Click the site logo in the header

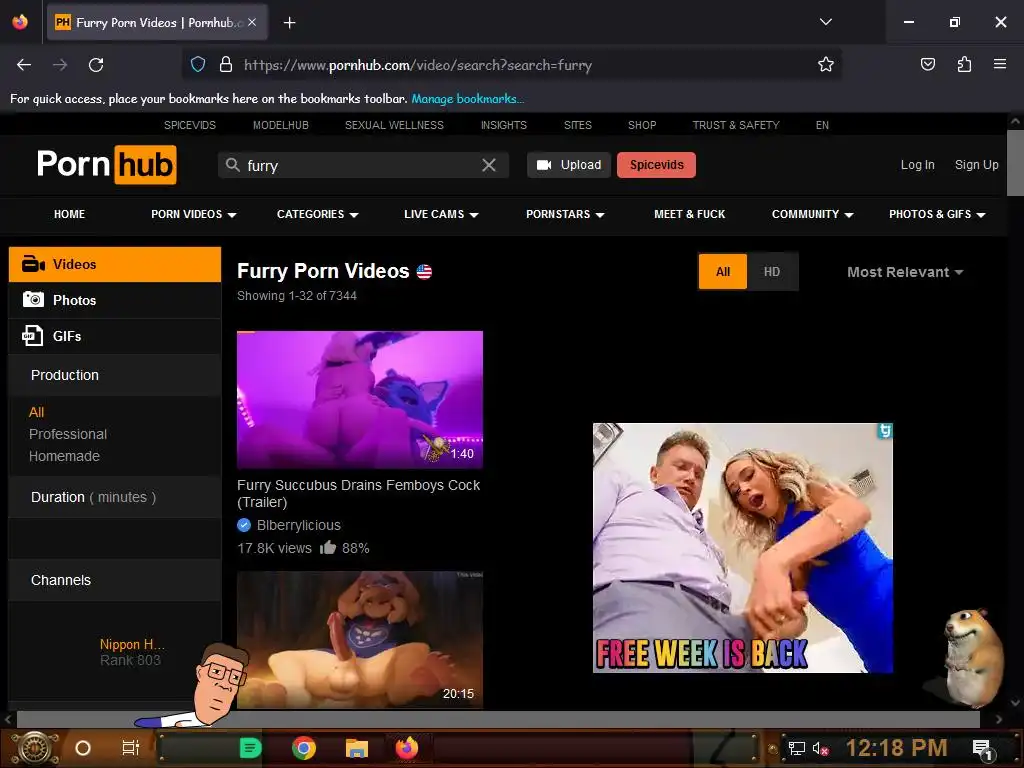tap(106, 165)
